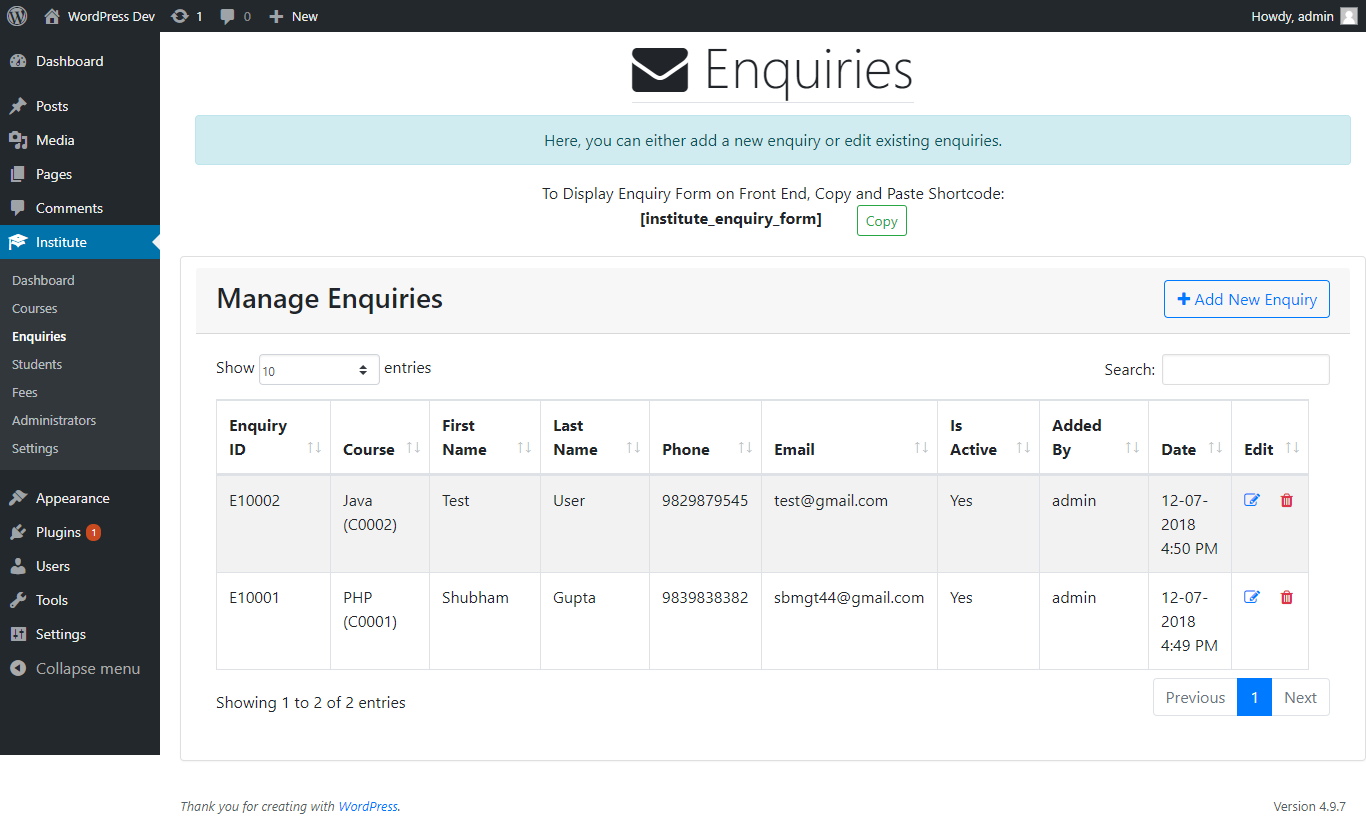Click the Previous pagination button
Image resolution: width=1366 pixels, height=826 pixels.
[1195, 697]
